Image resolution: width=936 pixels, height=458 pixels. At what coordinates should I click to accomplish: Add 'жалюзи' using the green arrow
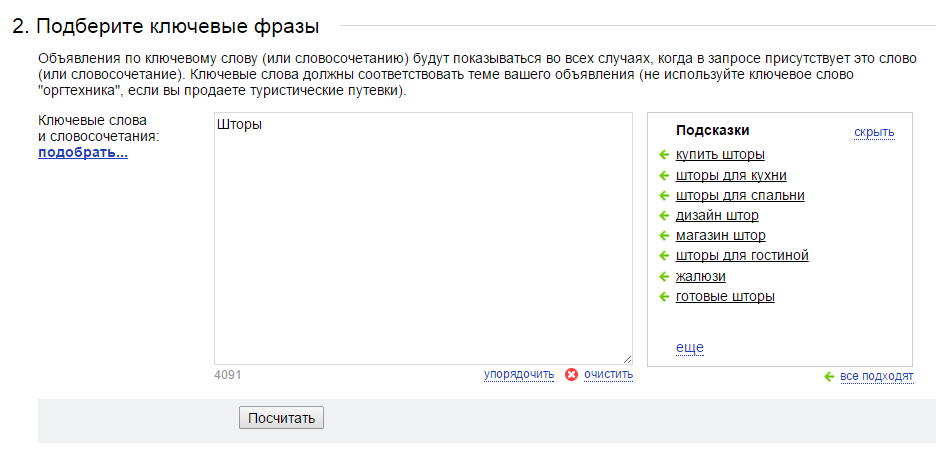pyautogui.click(x=663, y=276)
